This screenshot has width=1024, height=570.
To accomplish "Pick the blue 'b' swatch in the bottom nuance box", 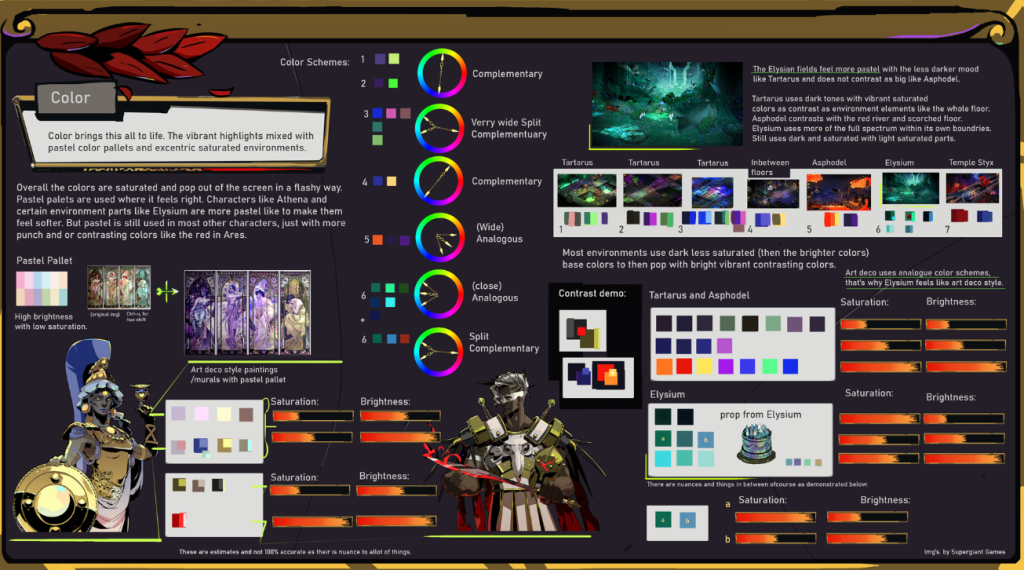I will coord(687,520).
